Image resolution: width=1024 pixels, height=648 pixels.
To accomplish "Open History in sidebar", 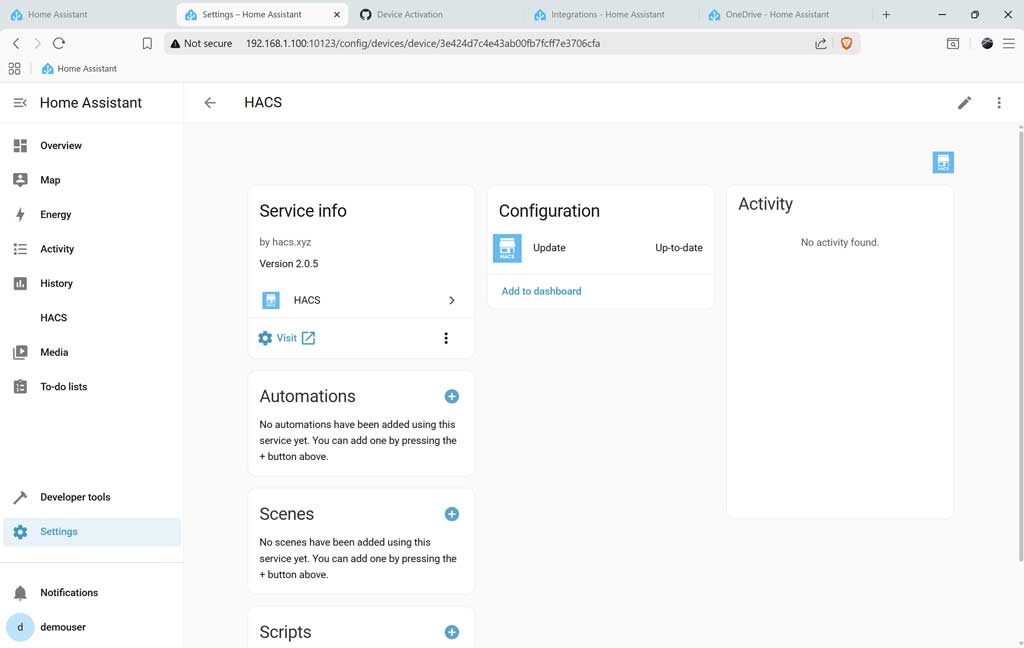I will 91,284.
